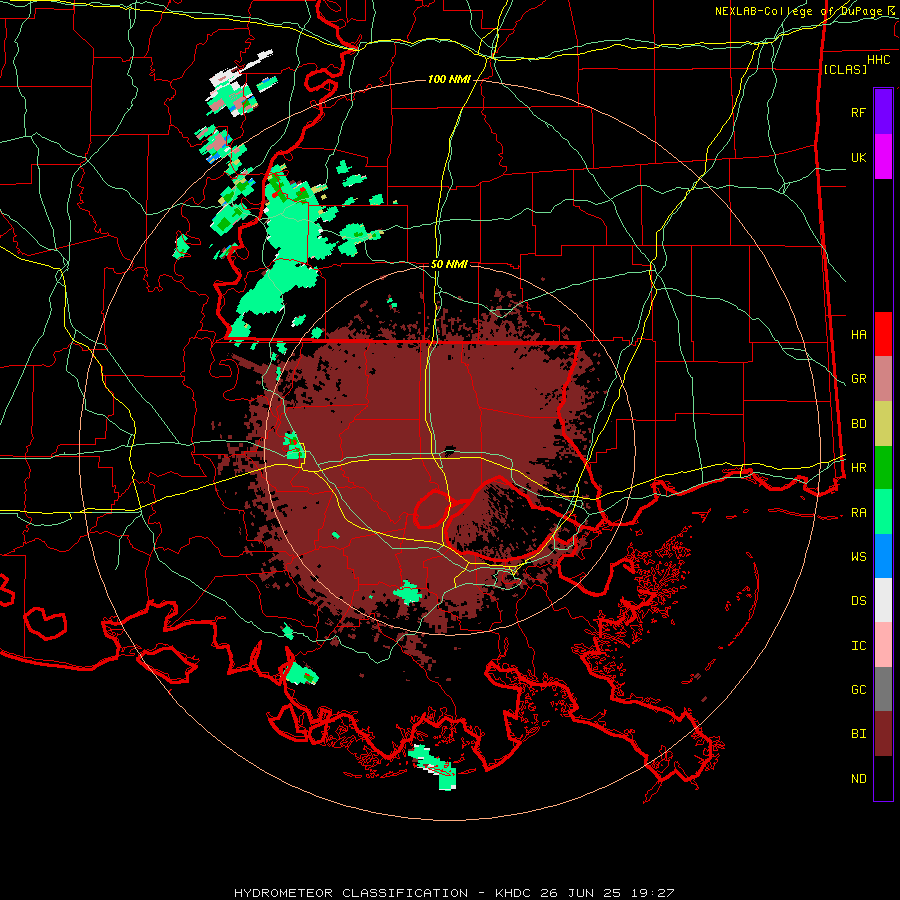Image resolution: width=900 pixels, height=900 pixels.
Task: Click the BI brown legend swatch
Action: point(883,734)
